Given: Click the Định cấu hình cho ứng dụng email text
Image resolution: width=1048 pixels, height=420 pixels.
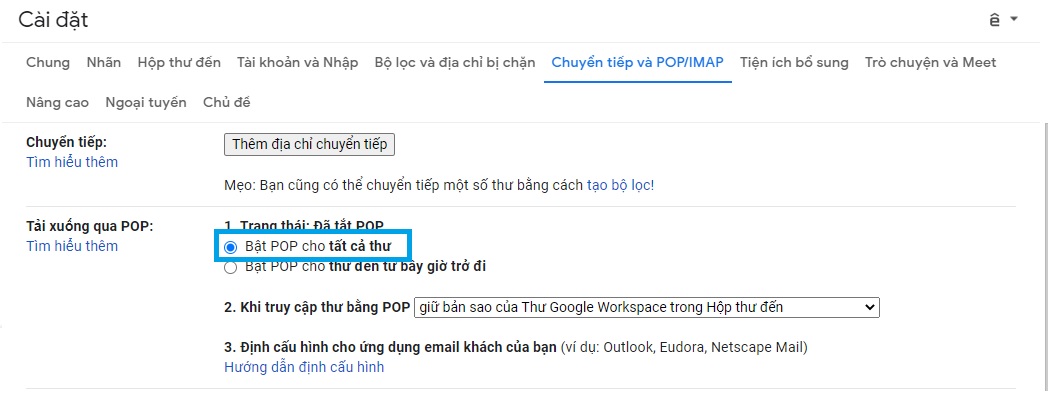Looking at the screenshot, I should [x=390, y=348].
